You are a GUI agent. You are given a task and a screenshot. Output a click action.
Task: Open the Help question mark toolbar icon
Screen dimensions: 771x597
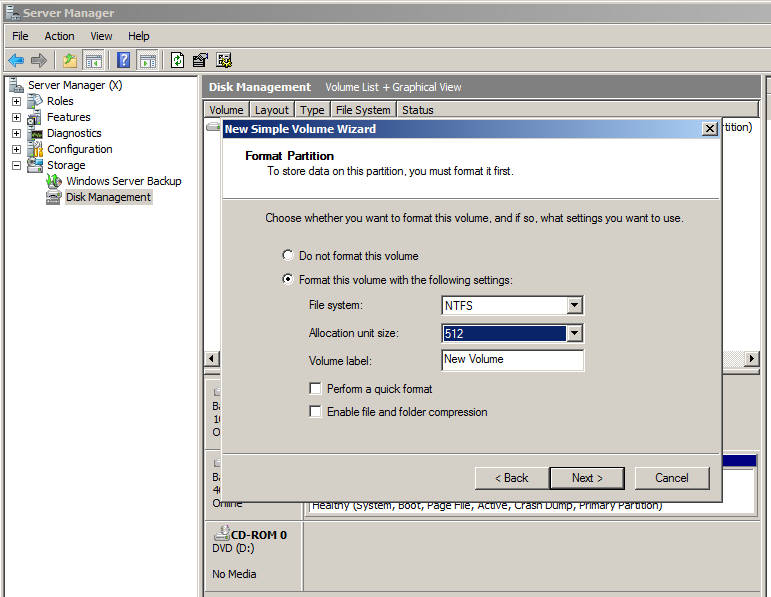[x=123, y=60]
